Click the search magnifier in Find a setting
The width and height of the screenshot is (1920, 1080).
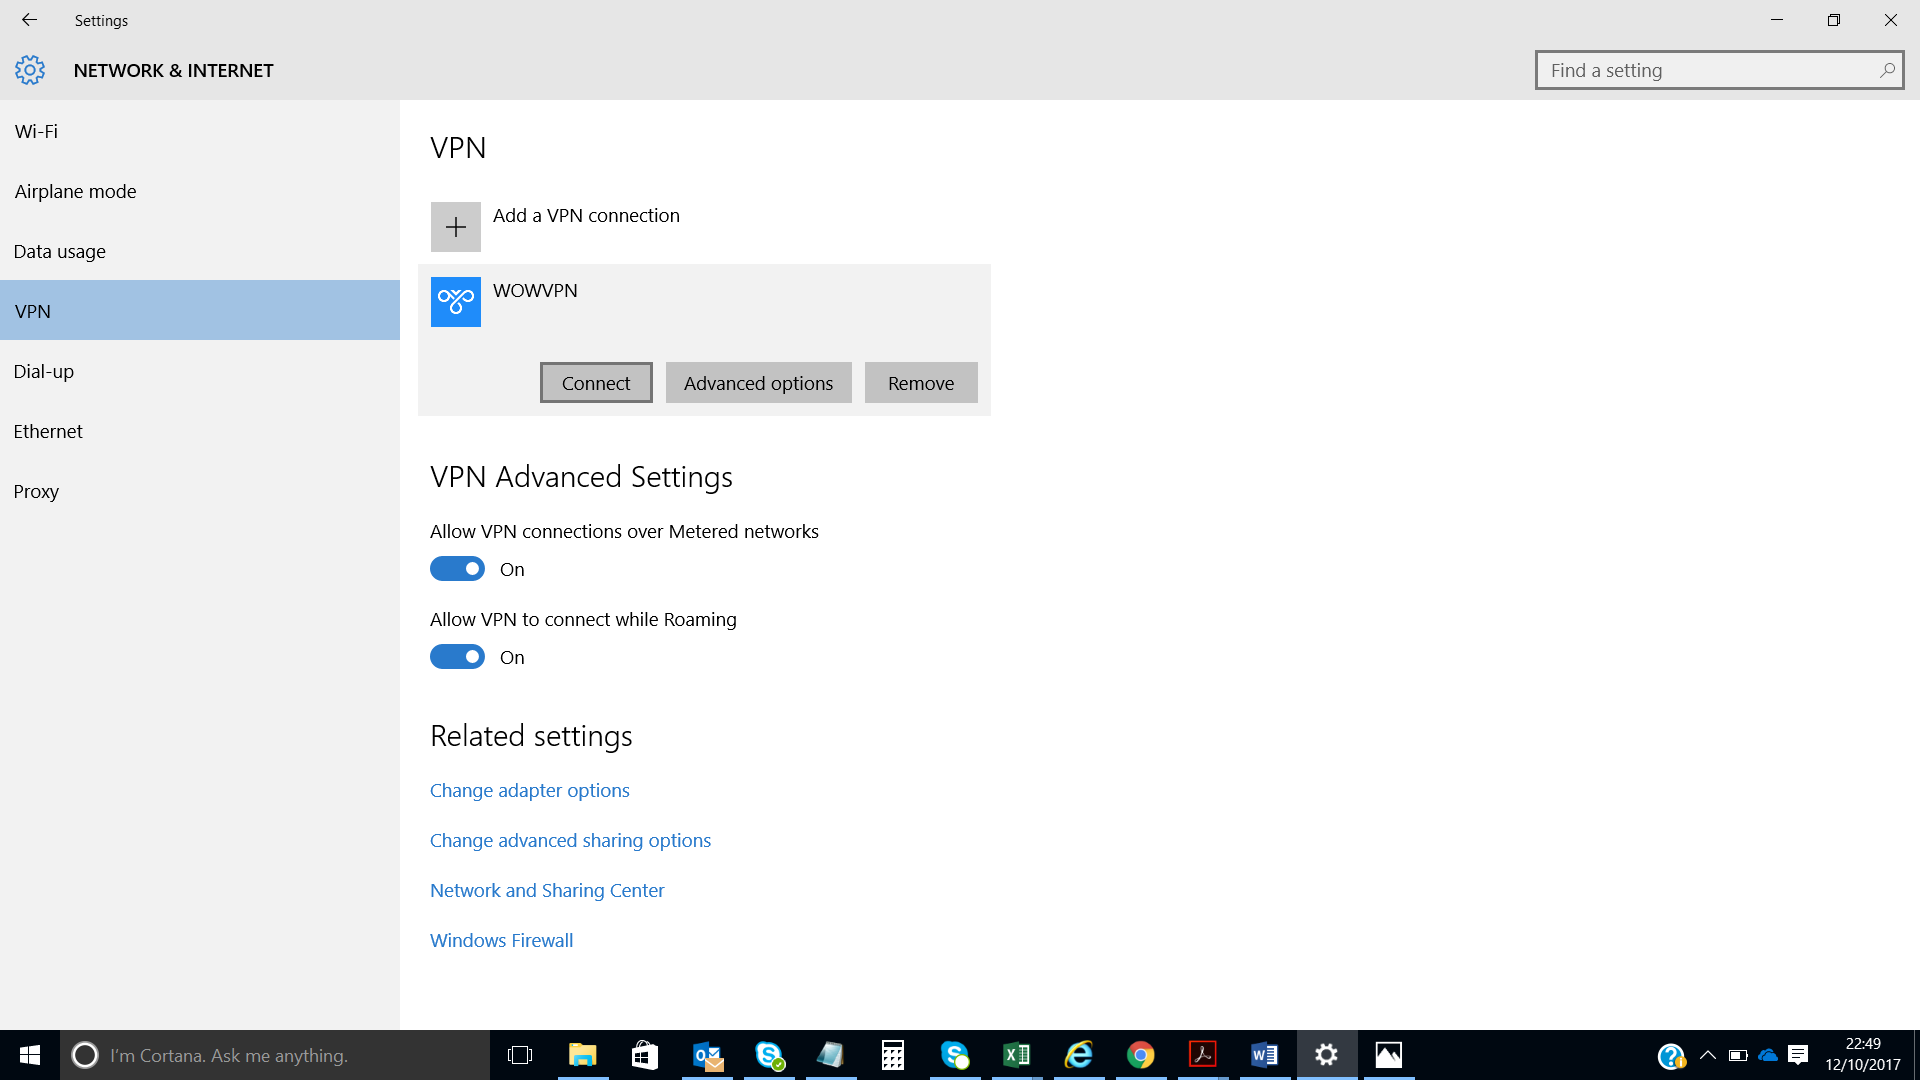point(1886,70)
